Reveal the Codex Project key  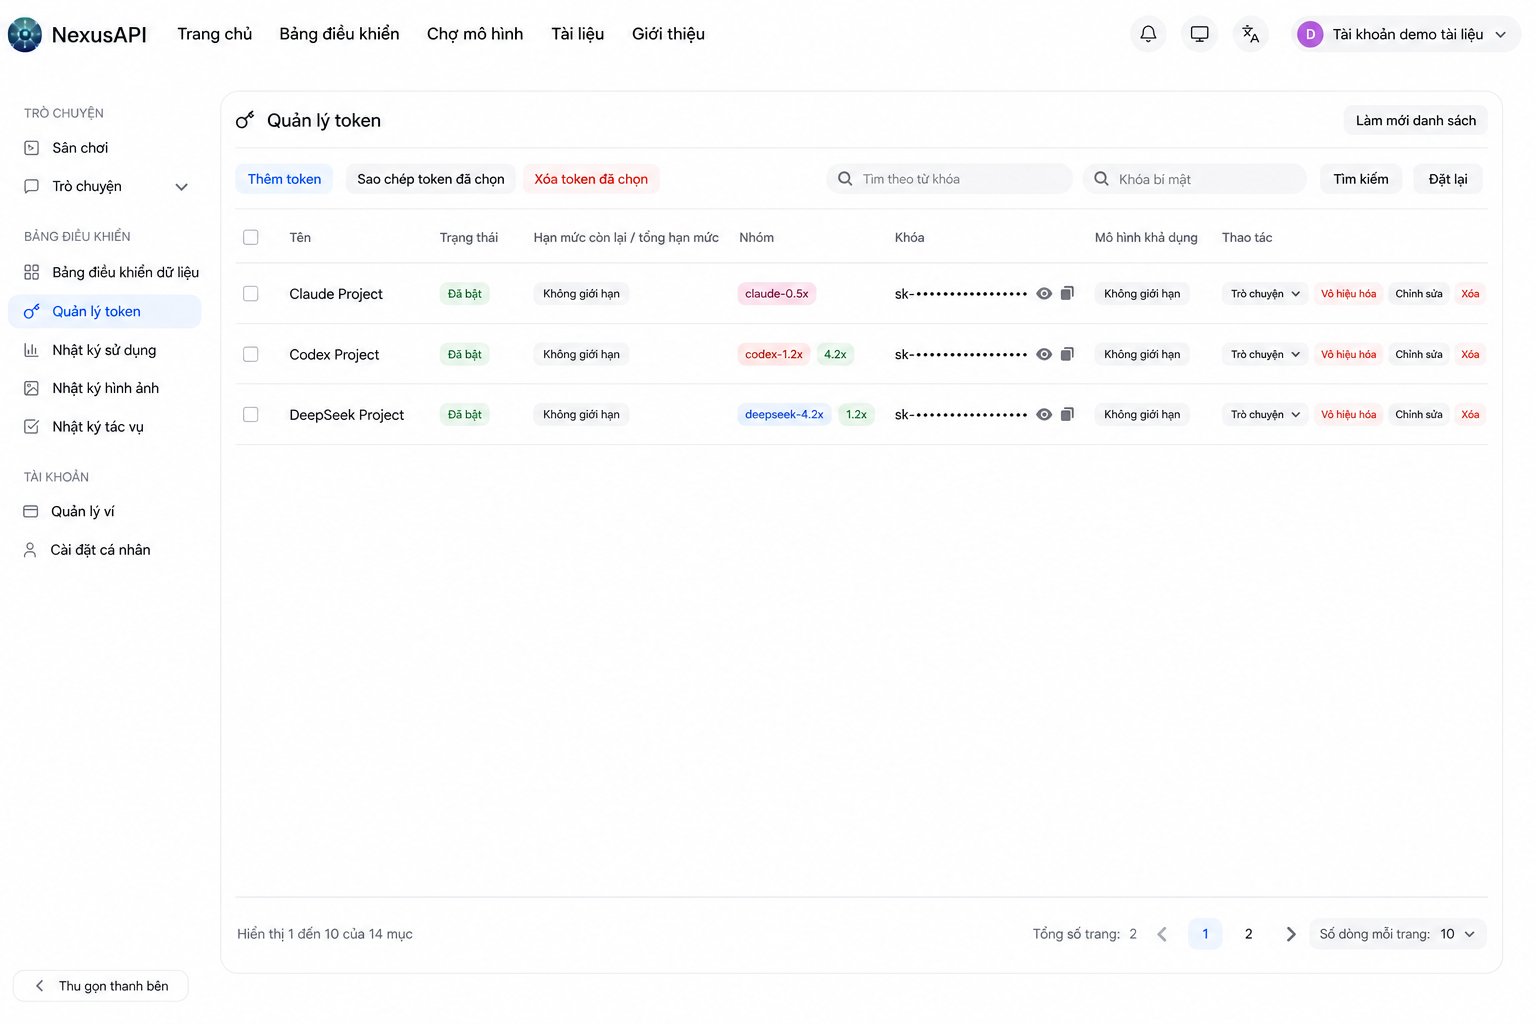pos(1044,354)
